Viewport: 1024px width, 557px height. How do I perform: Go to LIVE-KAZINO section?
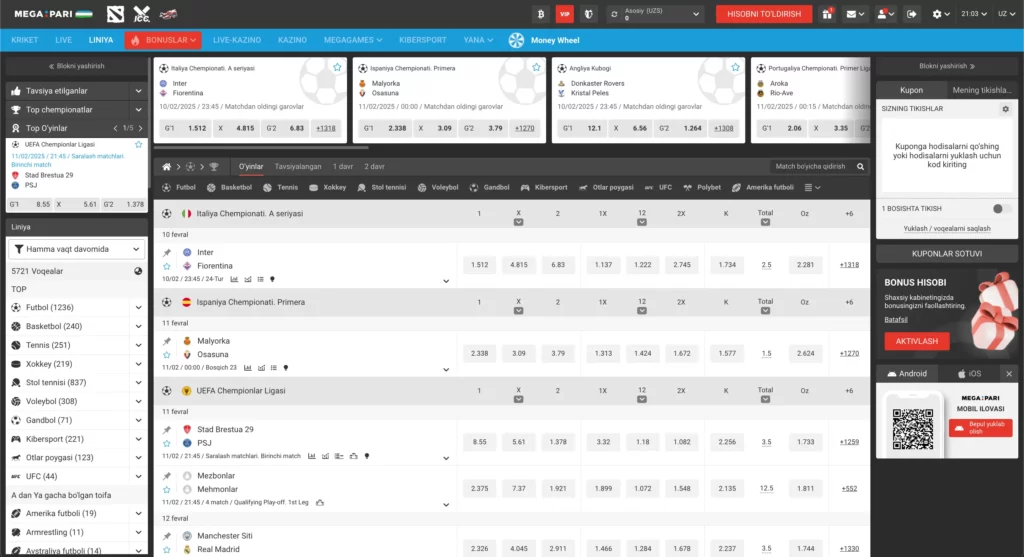(236, 40)
